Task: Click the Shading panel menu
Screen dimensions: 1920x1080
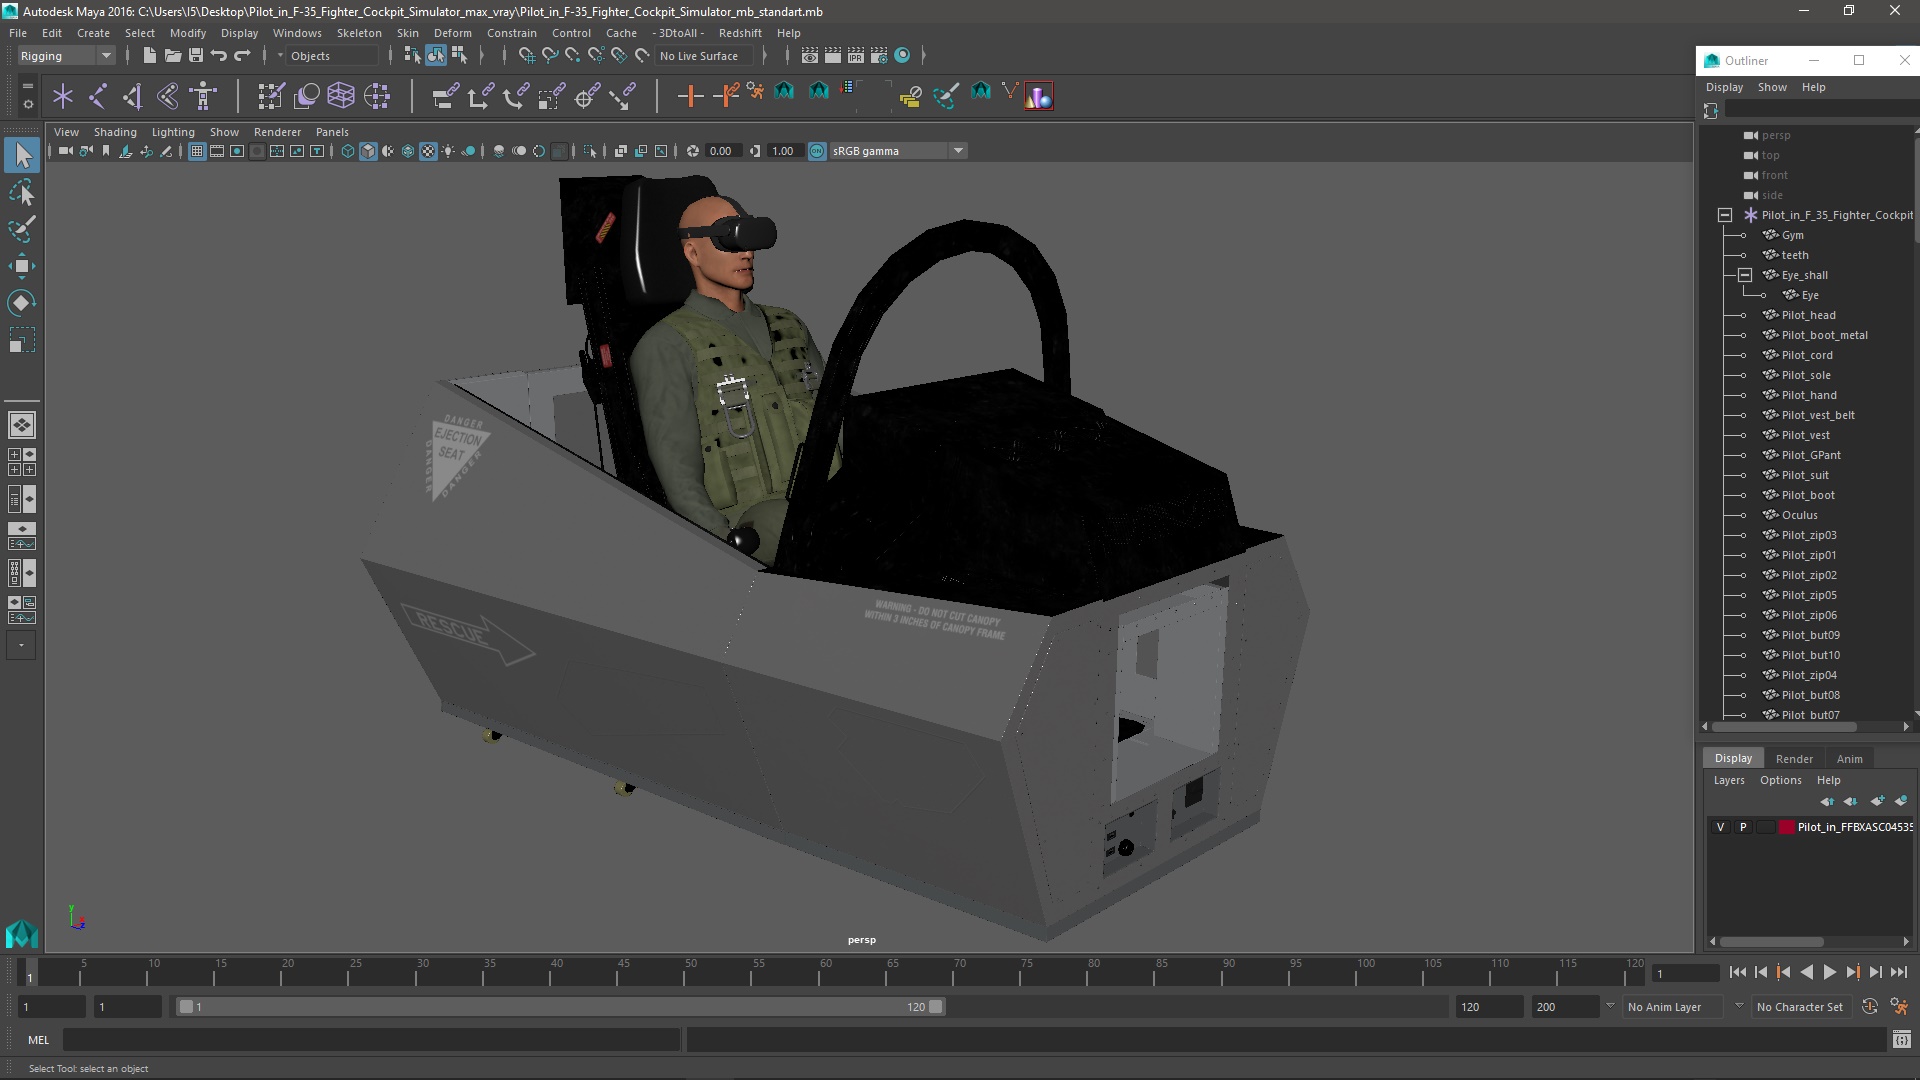Action: tap(115, 132)
